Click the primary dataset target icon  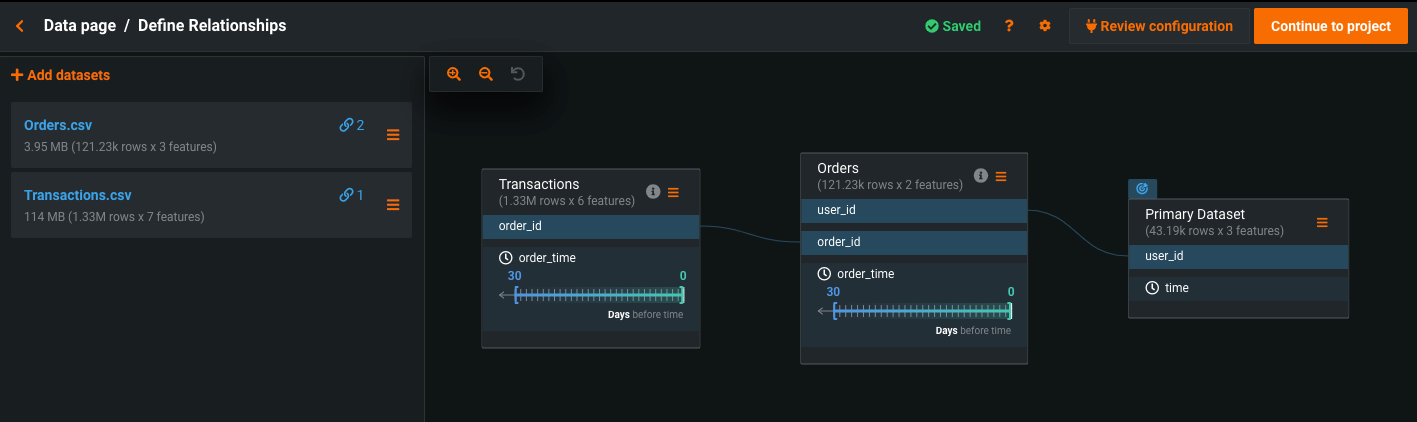click(1142, 188)
